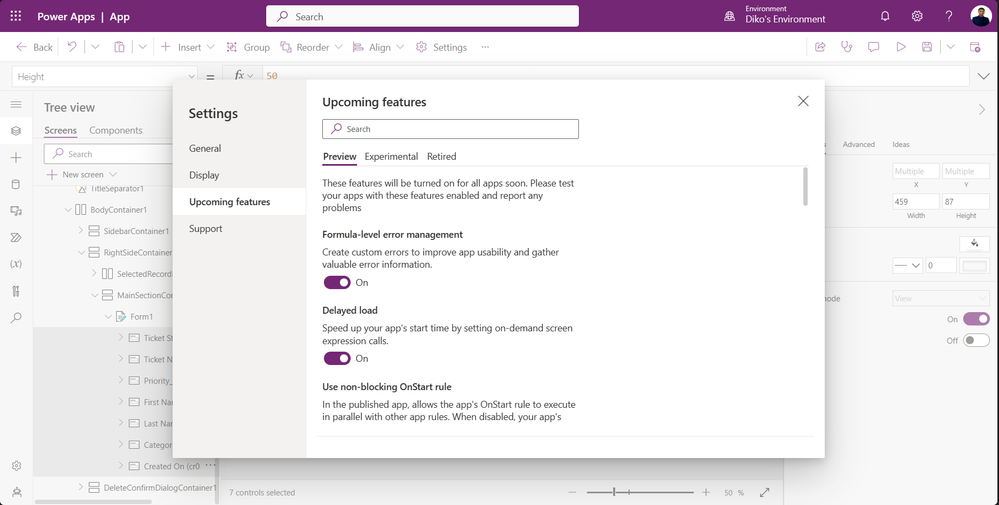The image size is (999, 505).
Task: Click the Settings dialog scrollbar
Action: (x=805, y=187)
